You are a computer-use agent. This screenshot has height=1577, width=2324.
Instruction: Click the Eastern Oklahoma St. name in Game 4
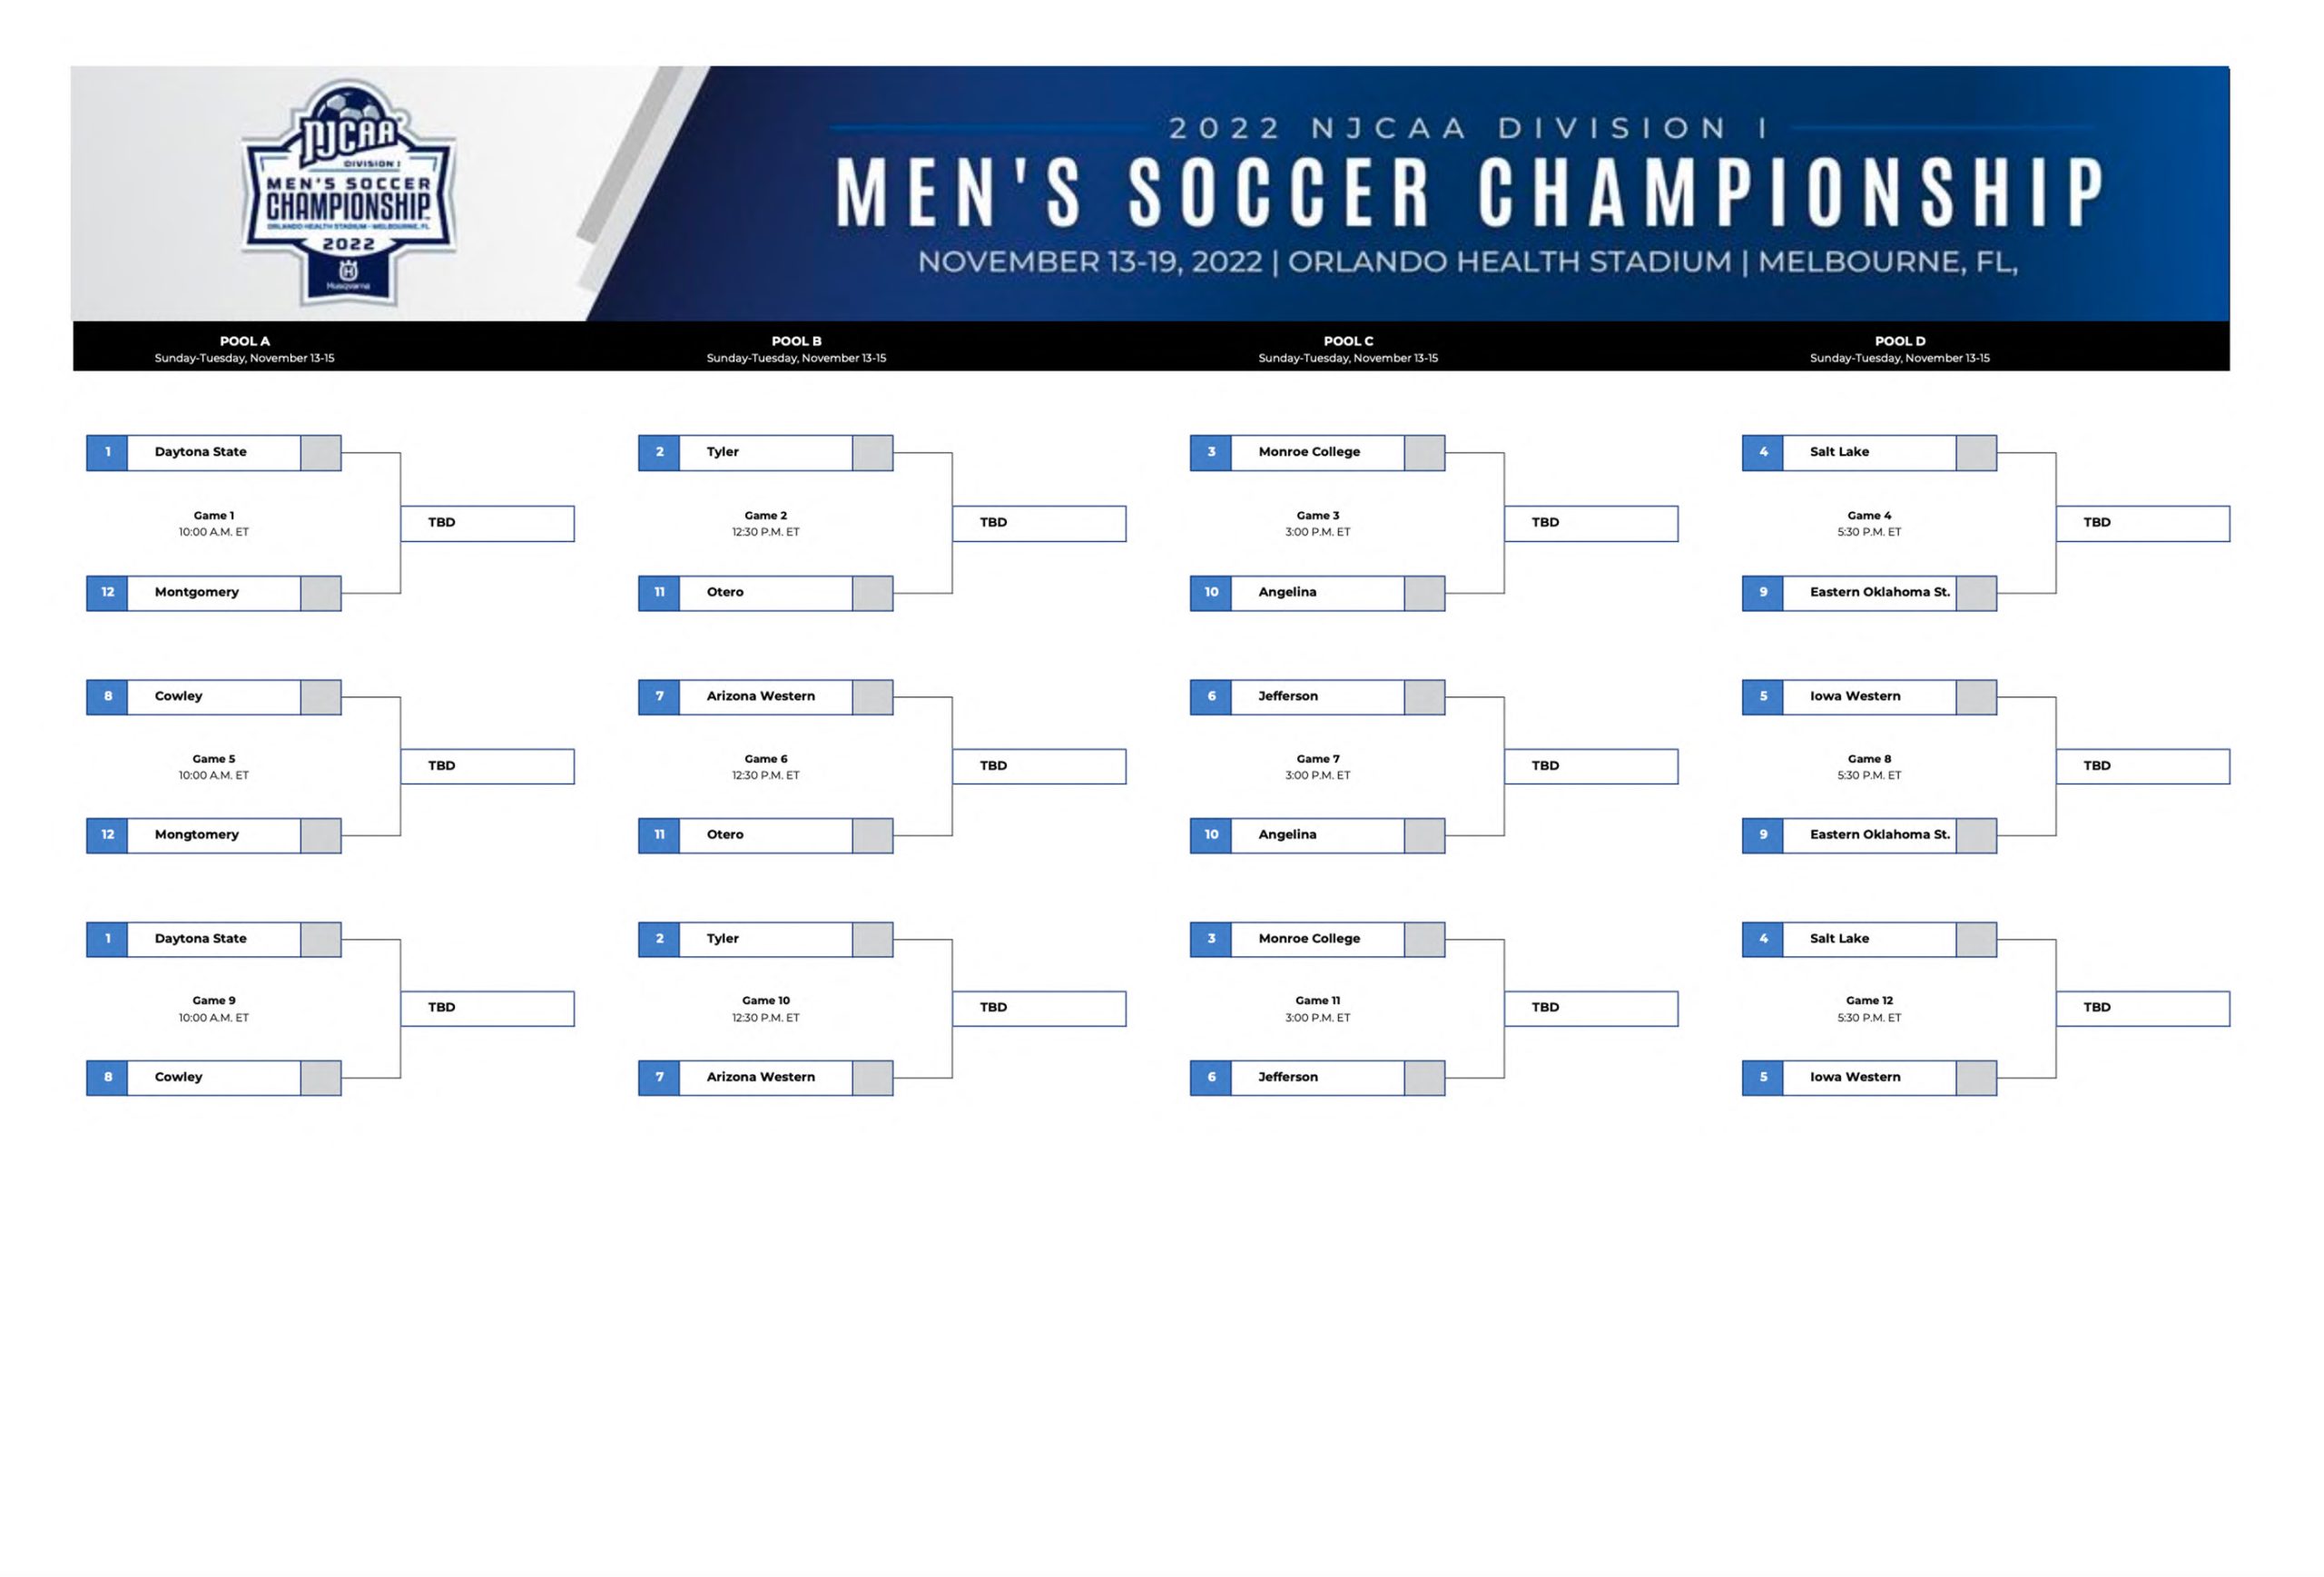[1880, 592]
